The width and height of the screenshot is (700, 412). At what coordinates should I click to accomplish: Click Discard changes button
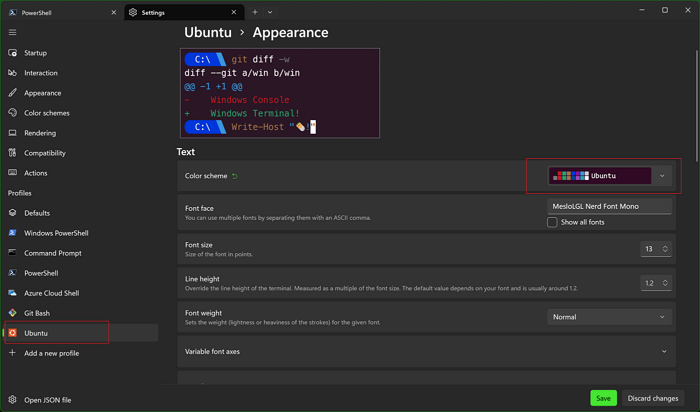(653, 398)
